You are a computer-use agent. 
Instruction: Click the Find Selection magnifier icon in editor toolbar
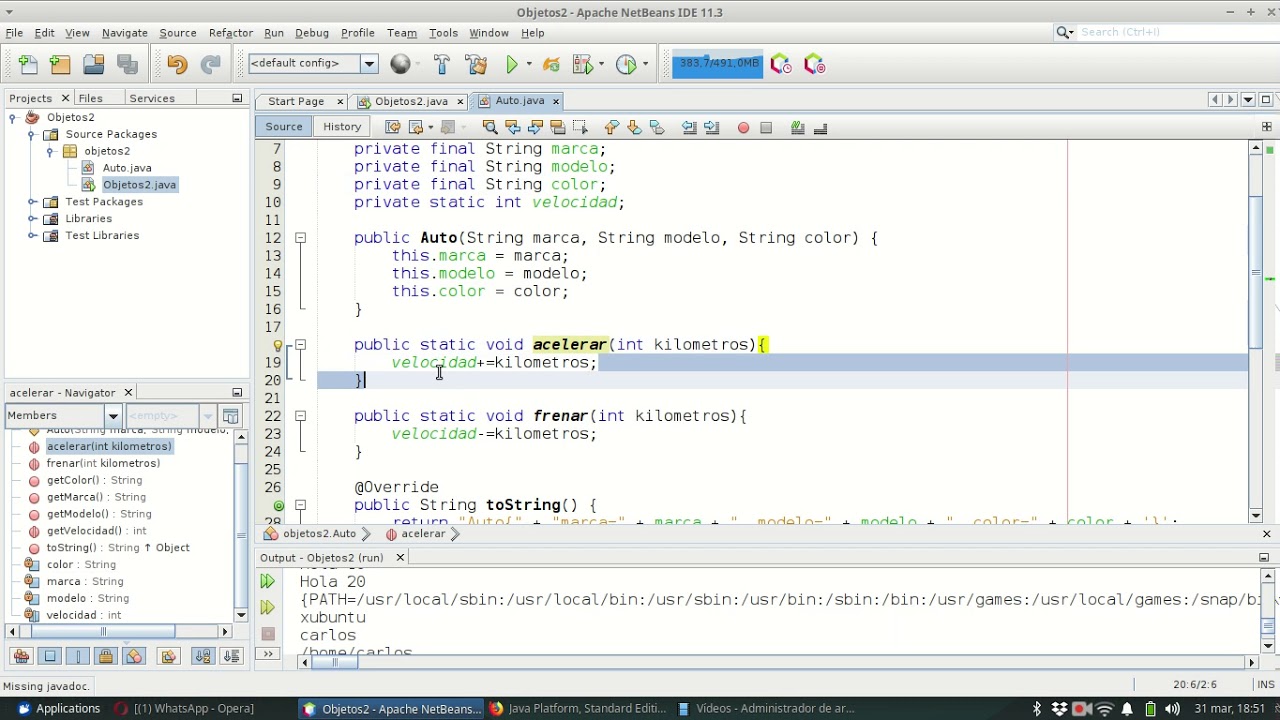[x=490, y=127]
